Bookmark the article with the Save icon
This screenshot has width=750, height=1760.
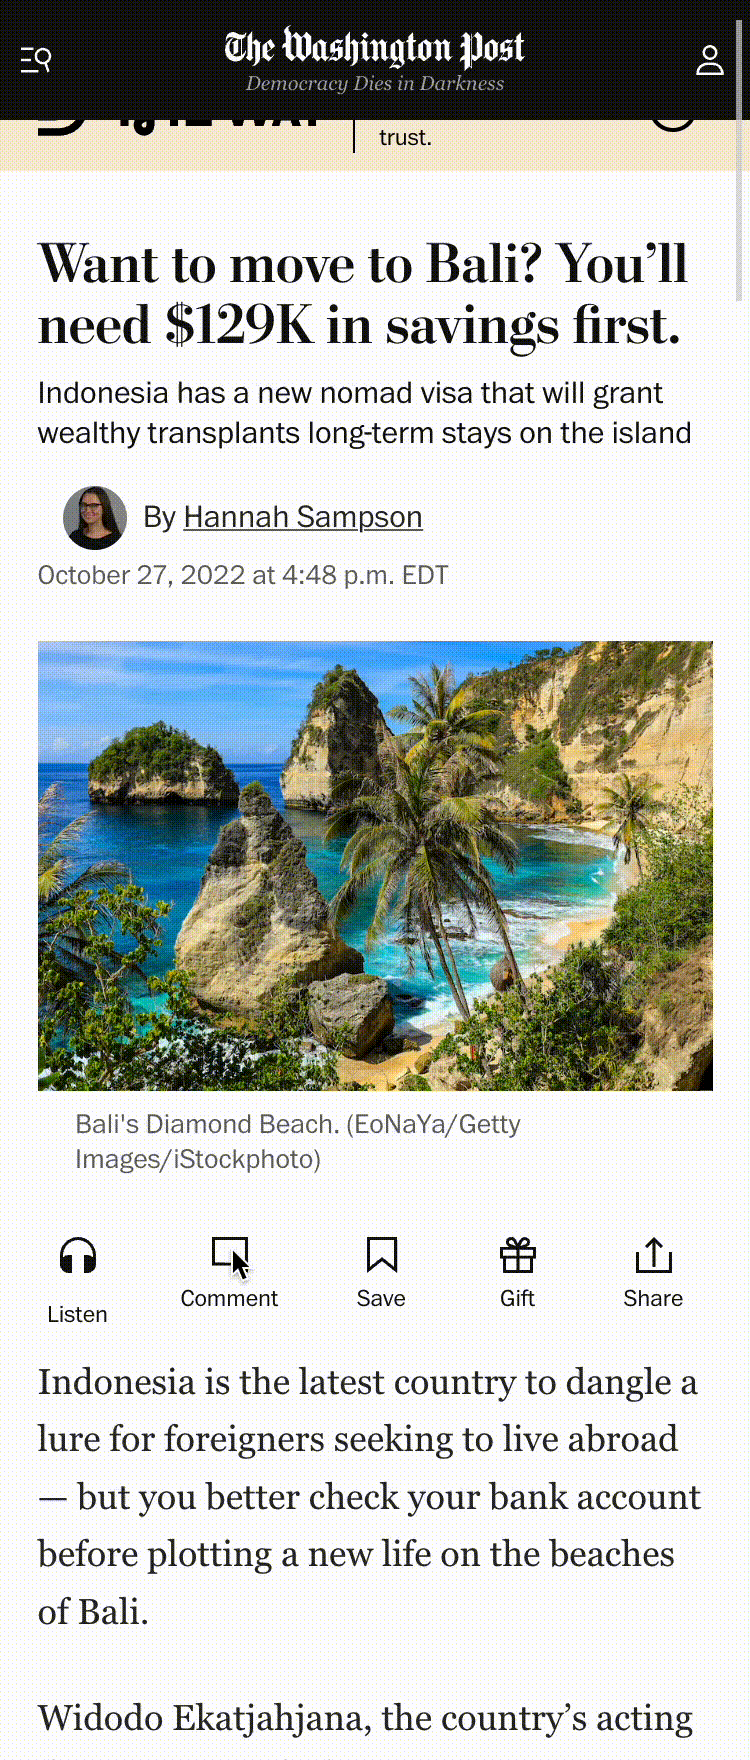381,1254
